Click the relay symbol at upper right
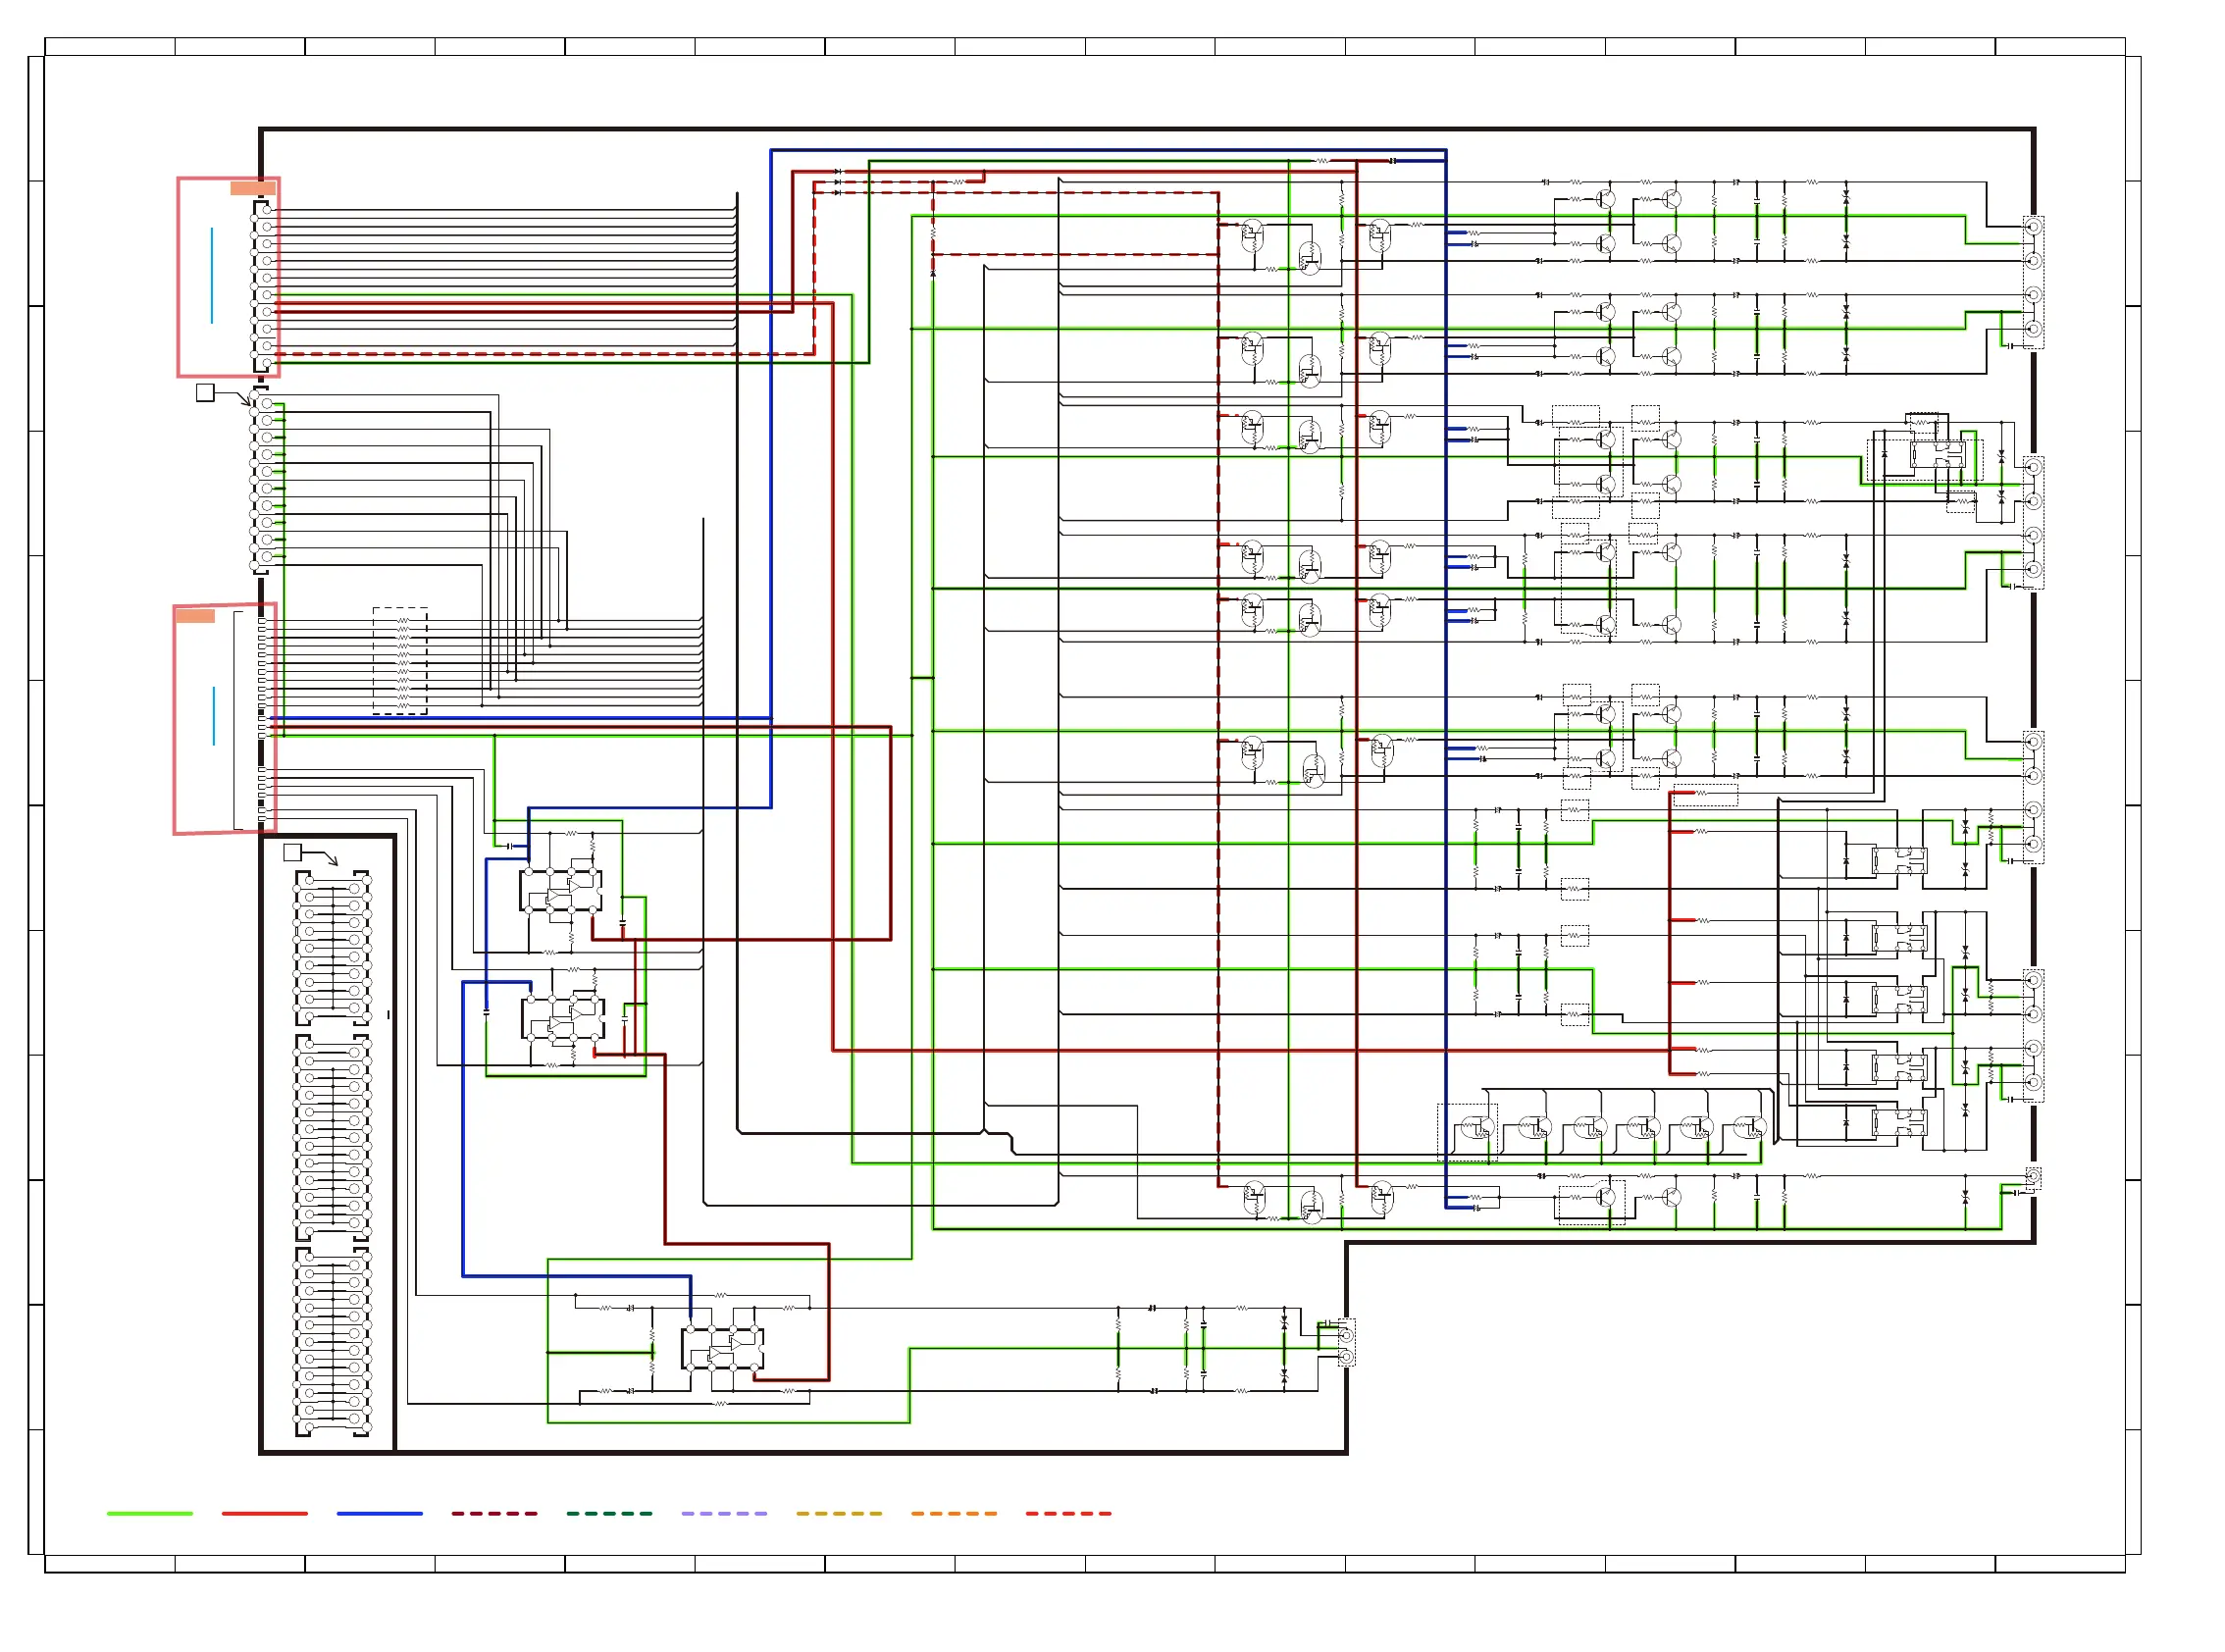 pos(1937,455)
